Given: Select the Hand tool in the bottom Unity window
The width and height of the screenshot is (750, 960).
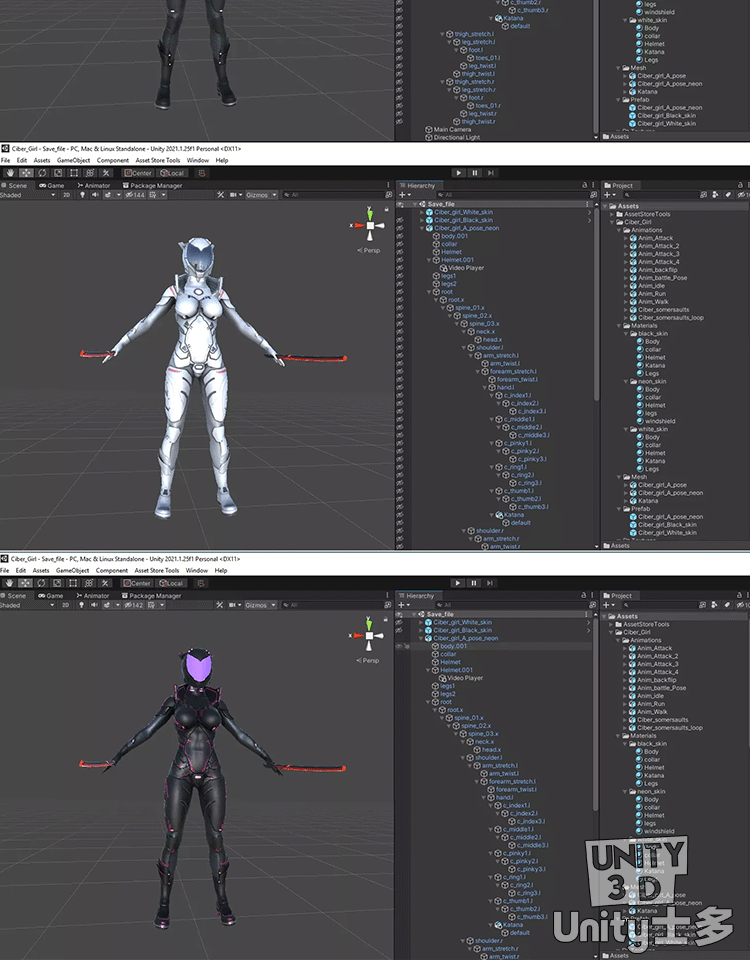Looking at the screenshot, I should coord(9,583).
